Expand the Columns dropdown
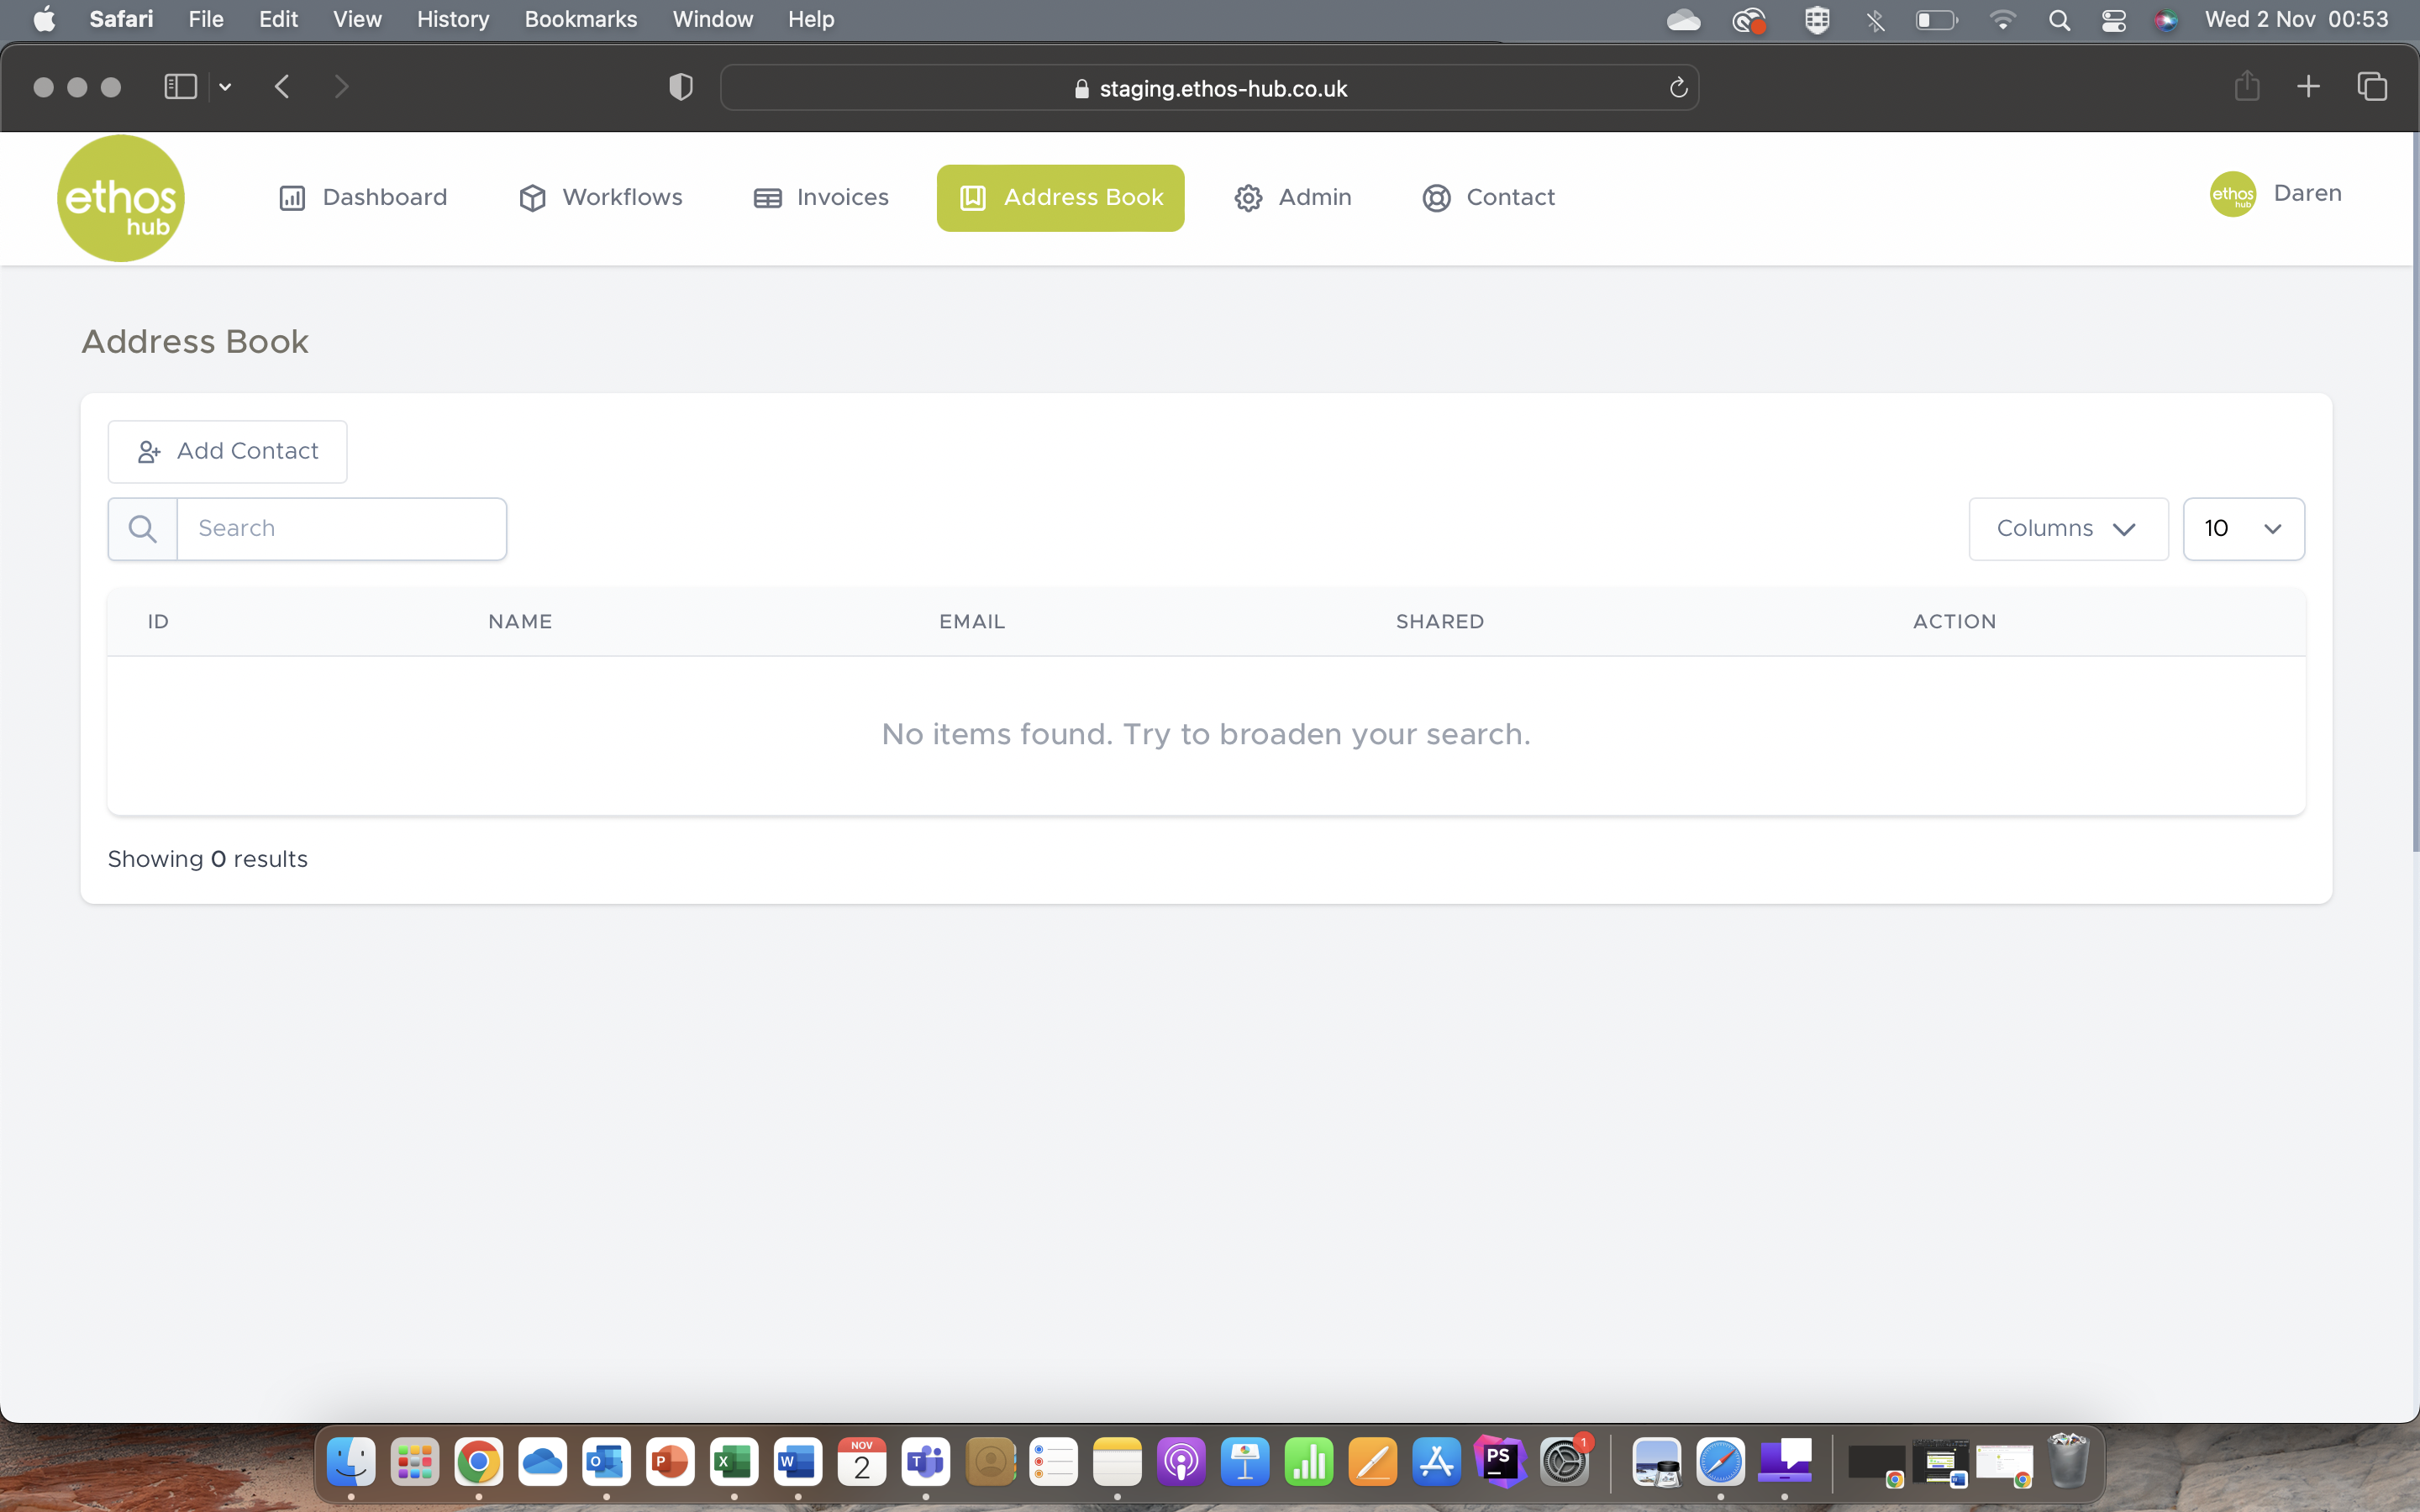The width and height of the screenshot is (2420, 1512). point(2067,528)
